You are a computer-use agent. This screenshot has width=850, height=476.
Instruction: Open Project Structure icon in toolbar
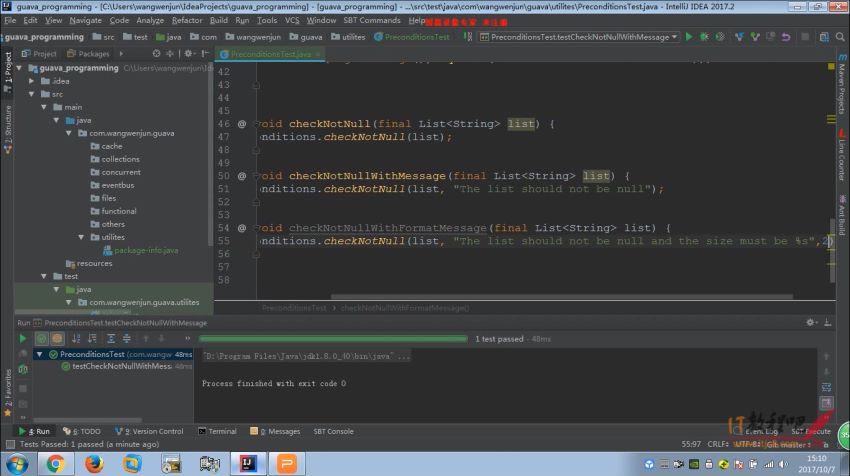(x=824, y=37)
